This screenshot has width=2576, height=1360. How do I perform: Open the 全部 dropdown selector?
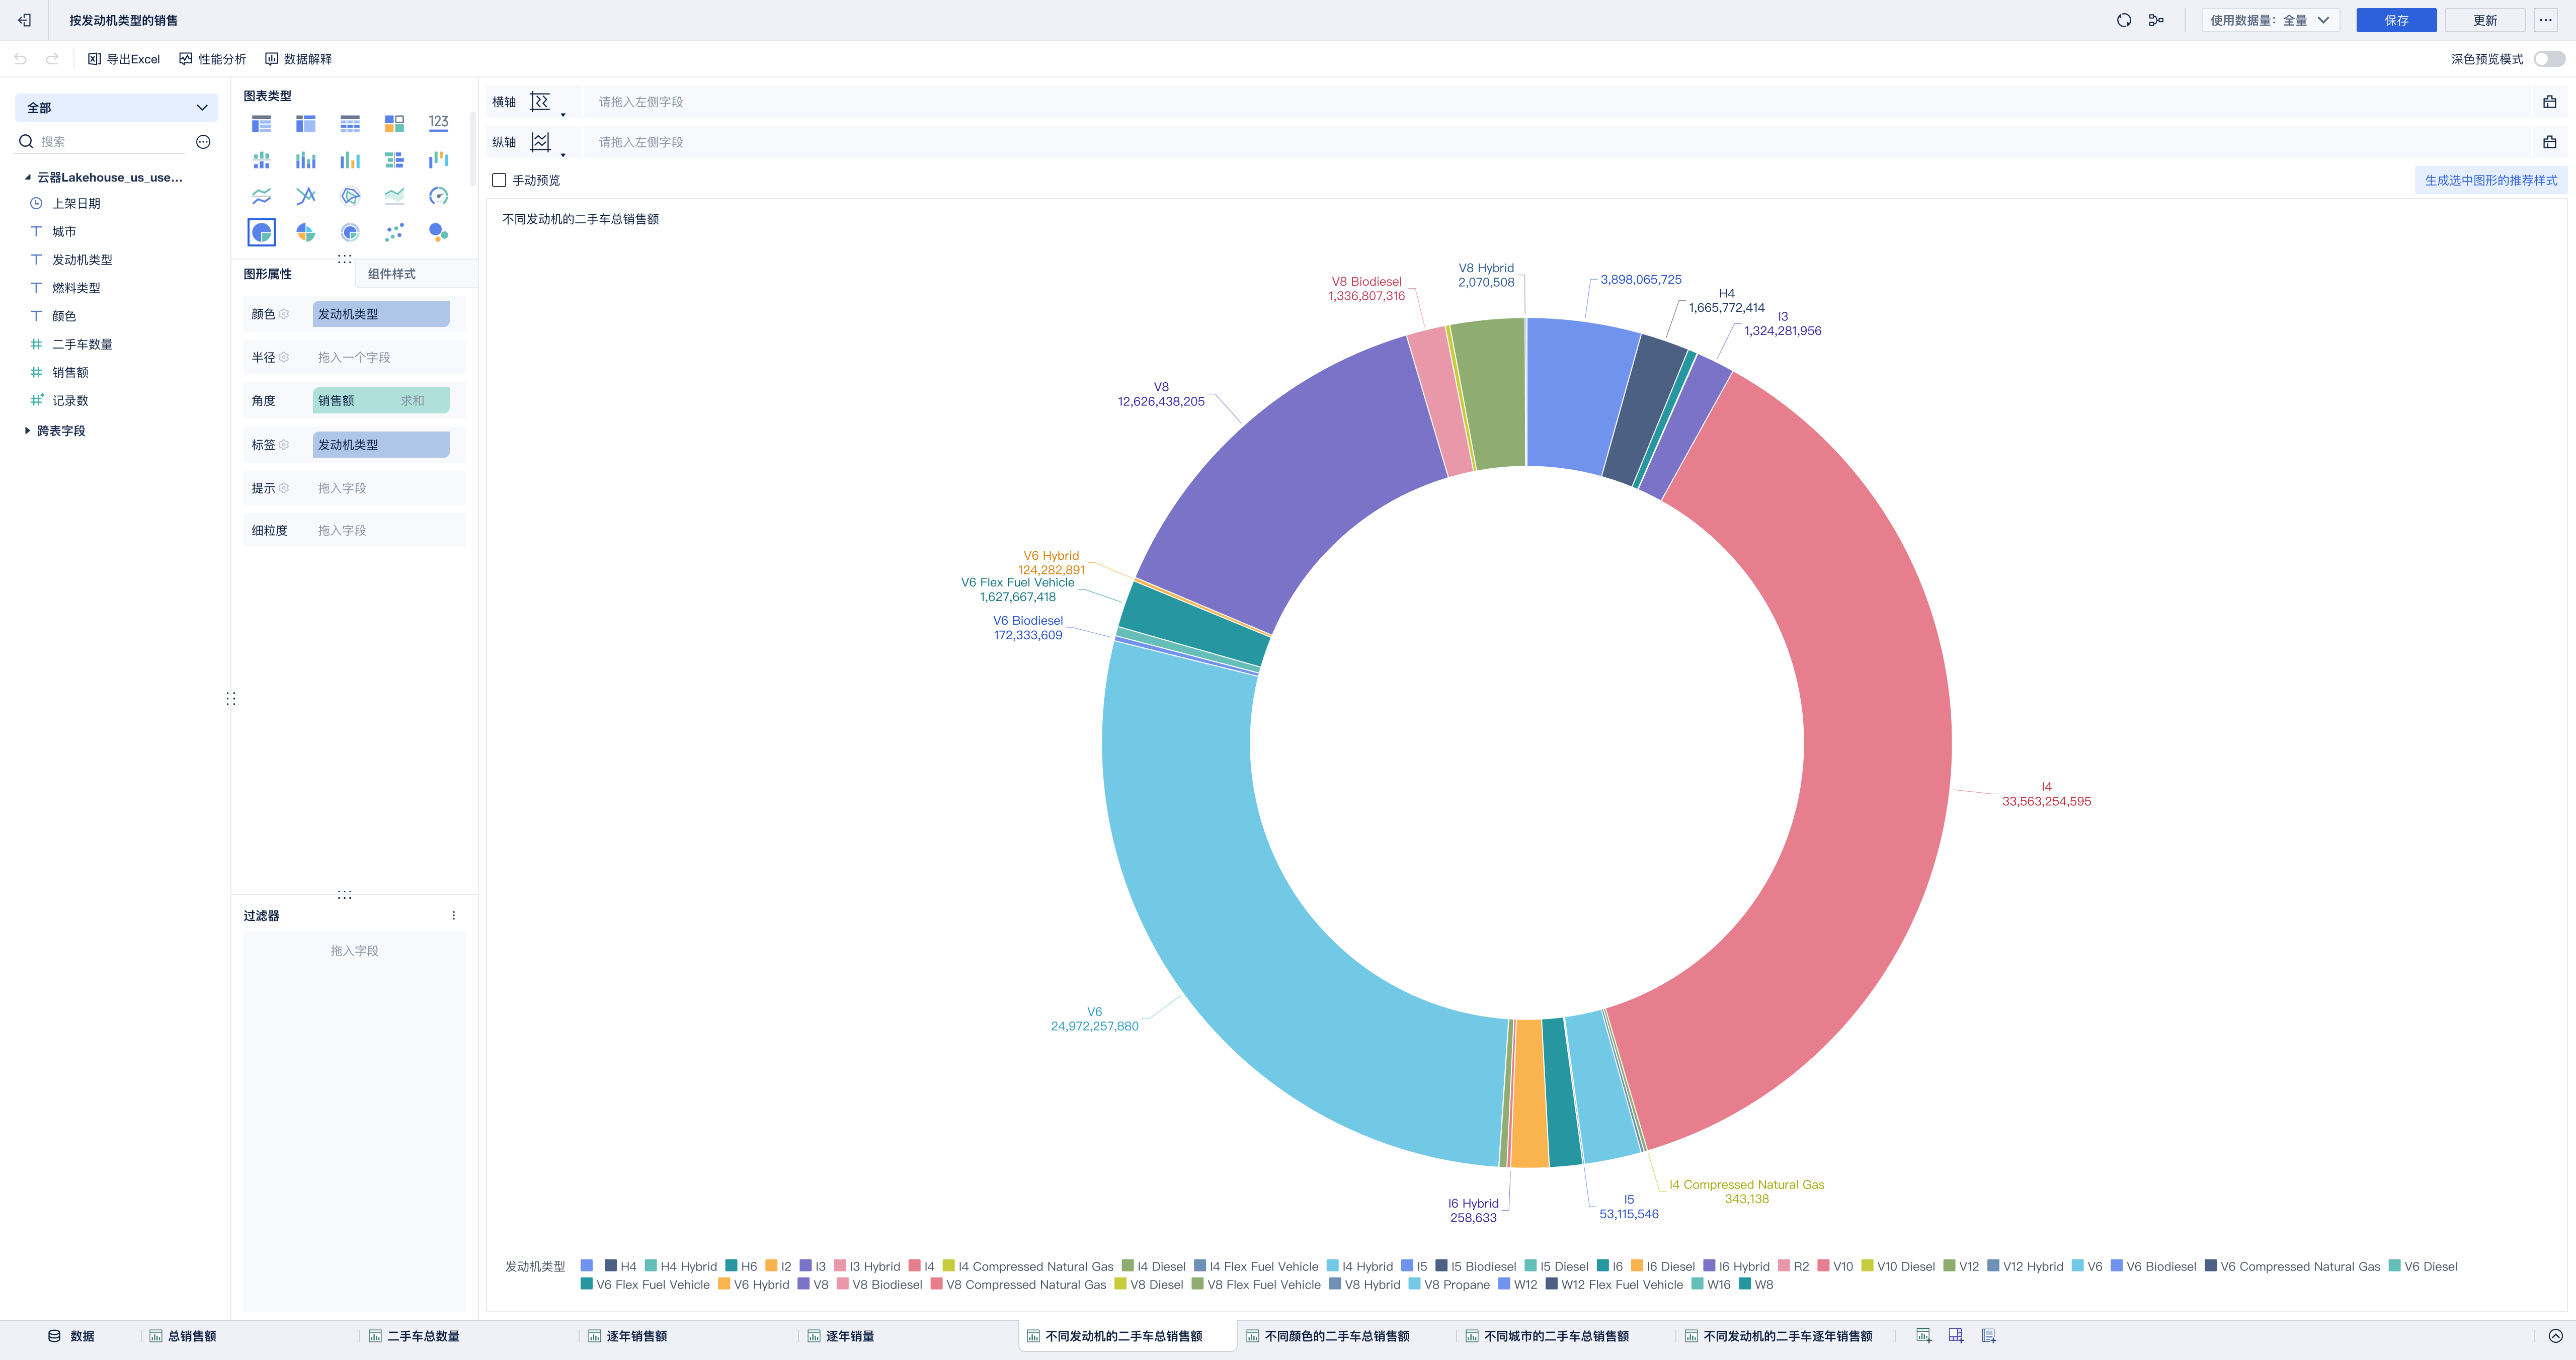pyautogui.click(x=117, y=107)
